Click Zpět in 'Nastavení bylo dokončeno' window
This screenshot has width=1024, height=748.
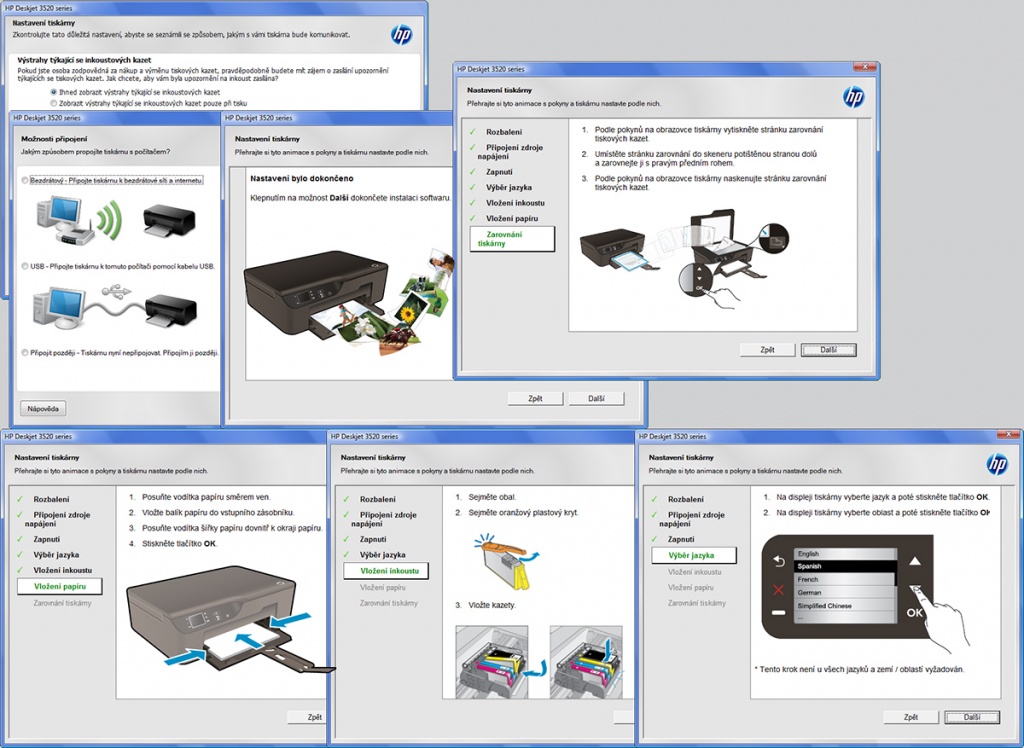[x=536, y=398]
